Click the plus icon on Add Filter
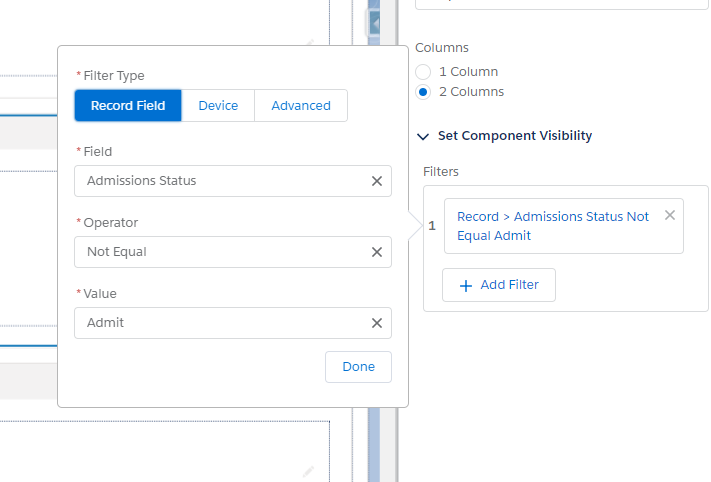This screenshot has height=482, width=711. tap(465, 285)
